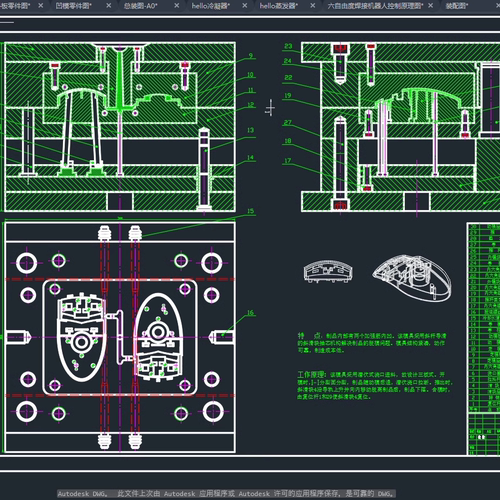Switch to the 总装图-A0 drawing tab
This screenshot has height=500, width=500.
point(140,6)
